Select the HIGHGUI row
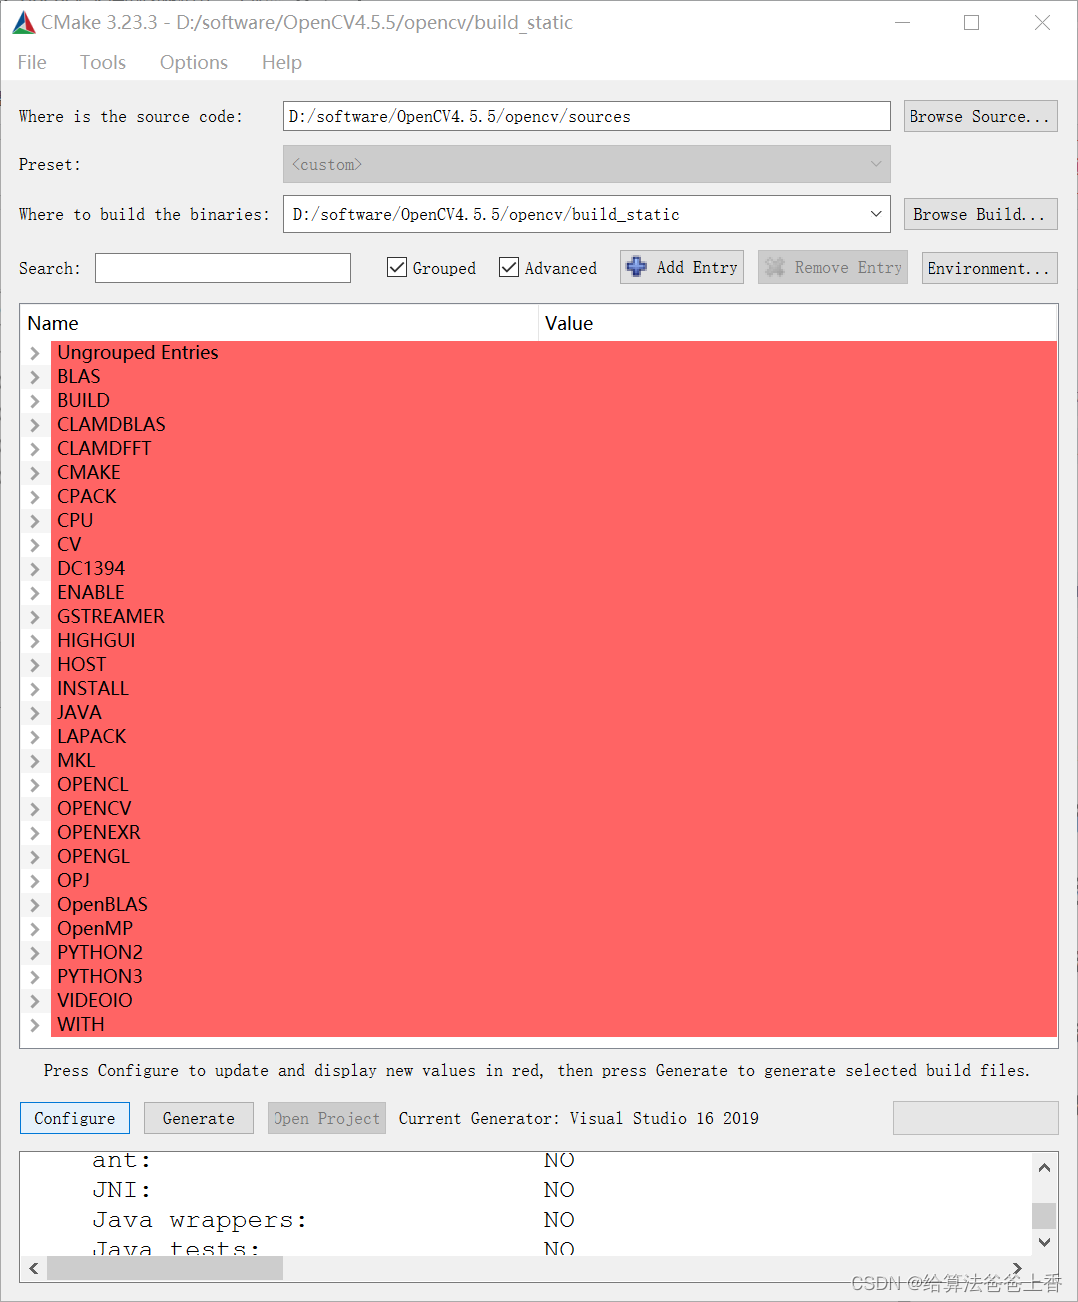The height and width of the screenshot is (1302, 1078). pos(553,641)
